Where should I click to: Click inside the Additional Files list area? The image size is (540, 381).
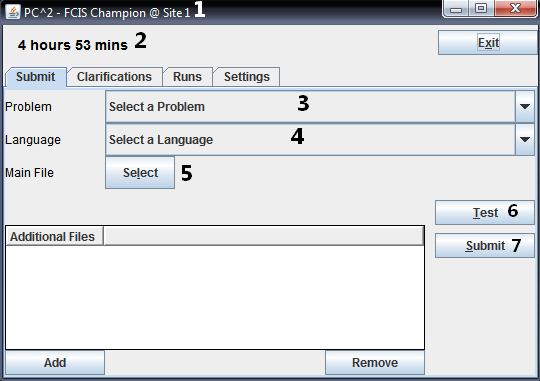(x=215, y=297)
